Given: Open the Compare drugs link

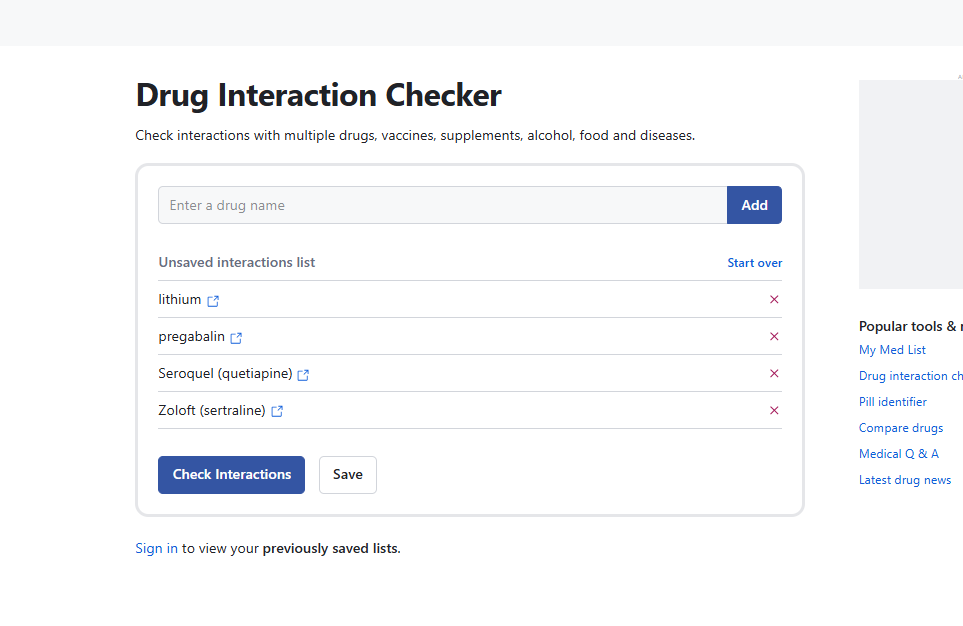Looking at the screenshot, I should [x=900, y=428].
